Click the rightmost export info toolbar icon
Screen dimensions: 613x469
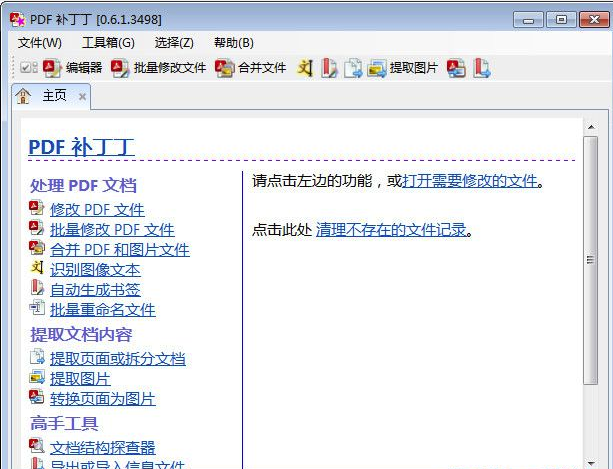482,68
